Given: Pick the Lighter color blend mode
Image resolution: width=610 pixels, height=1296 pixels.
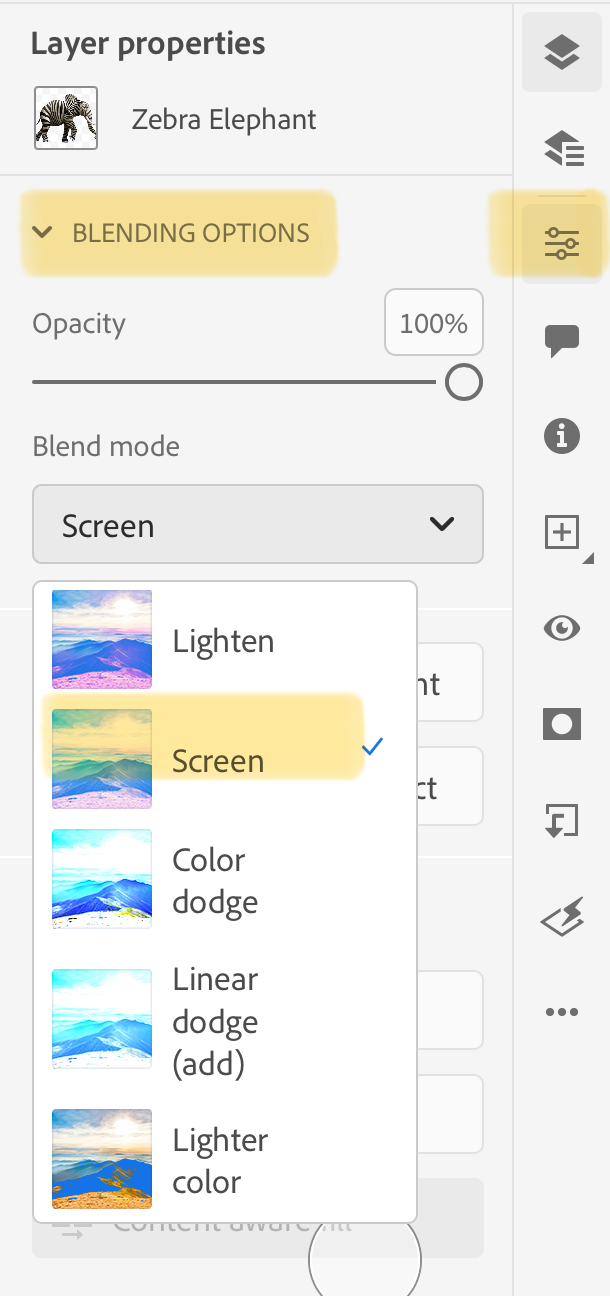Looking at the screenshot, I should [x=219, y=1160].
